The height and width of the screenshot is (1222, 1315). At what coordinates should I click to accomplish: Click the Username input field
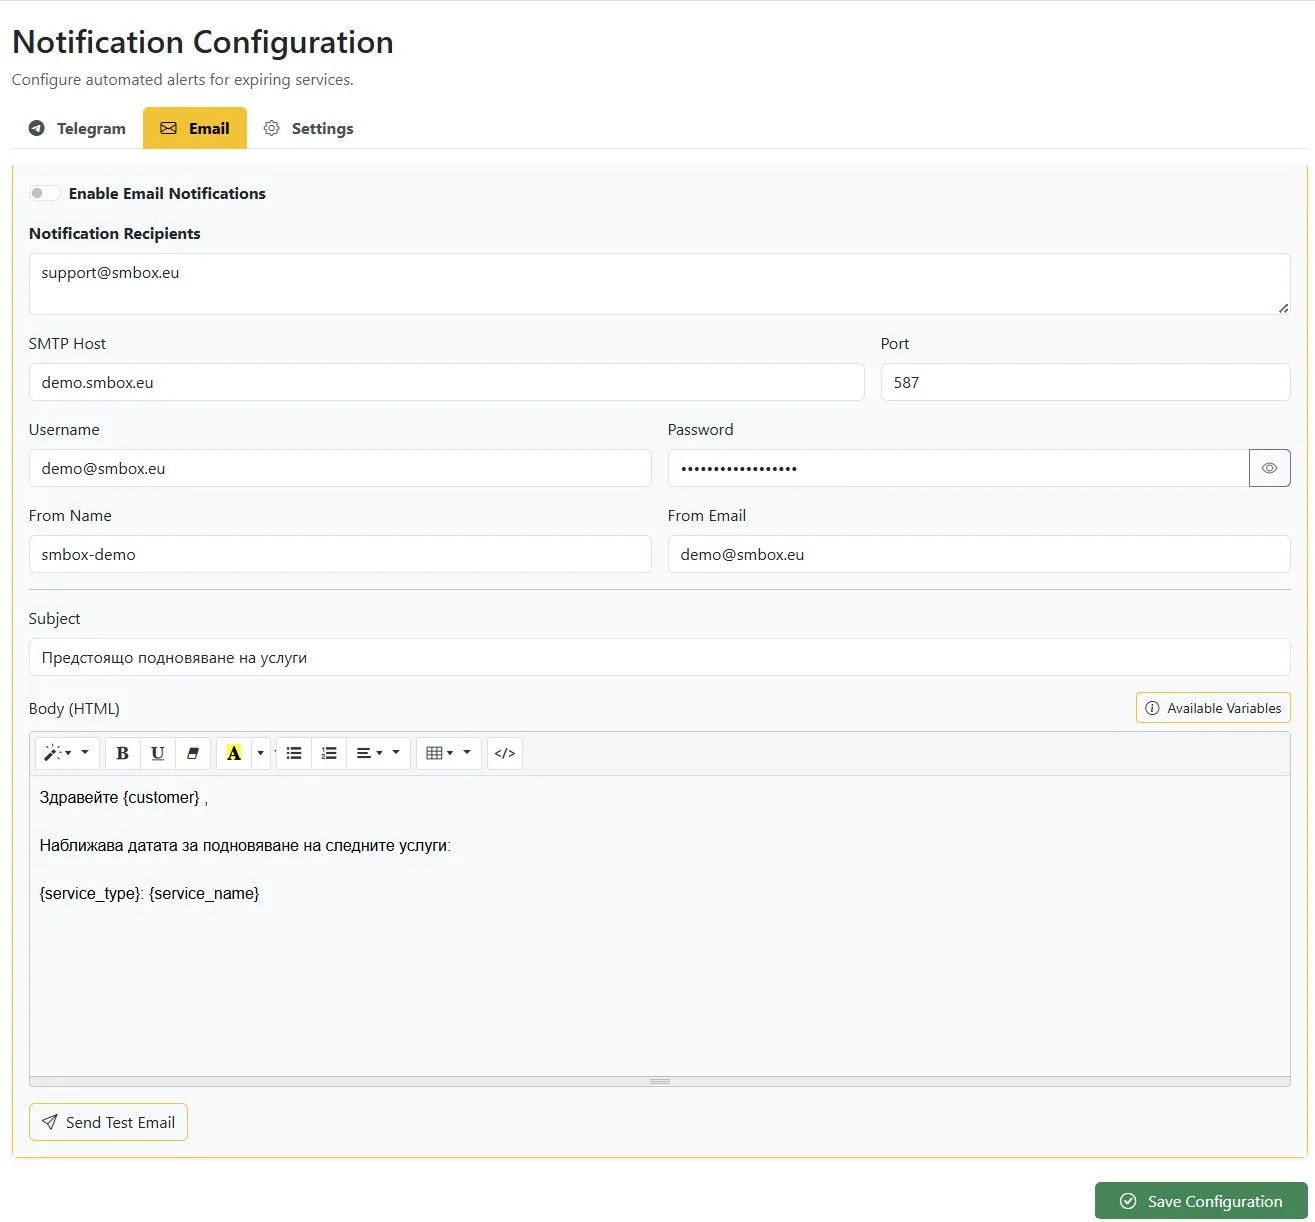340,468
